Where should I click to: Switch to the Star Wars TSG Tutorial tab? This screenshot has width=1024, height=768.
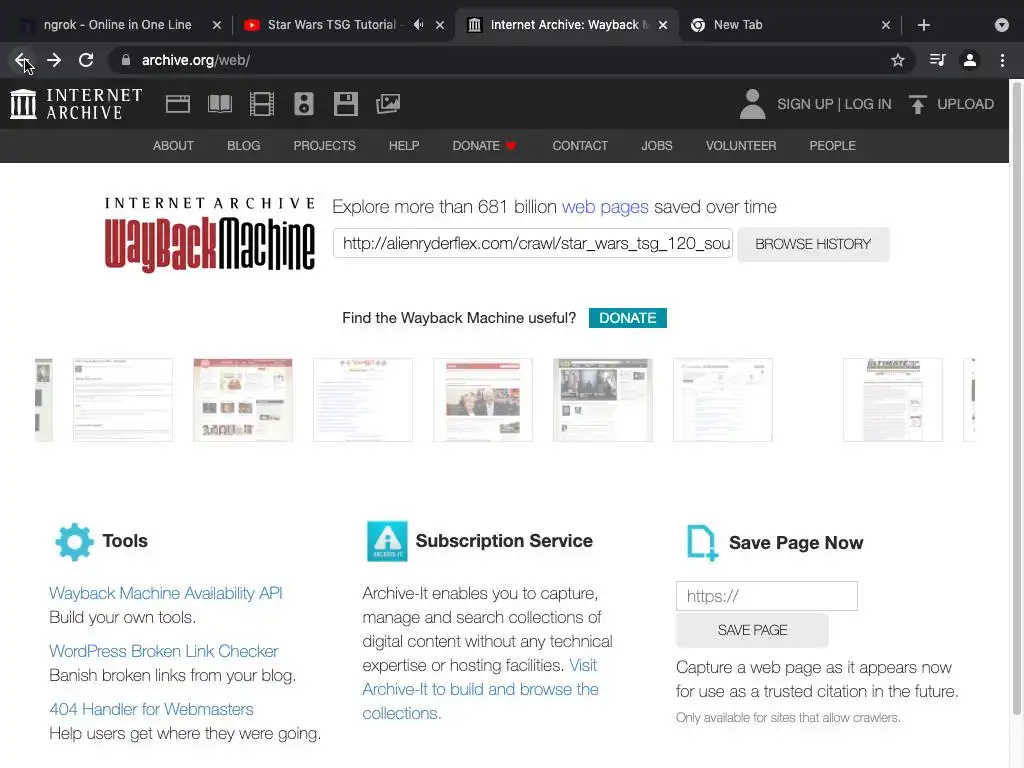[332, 25]
